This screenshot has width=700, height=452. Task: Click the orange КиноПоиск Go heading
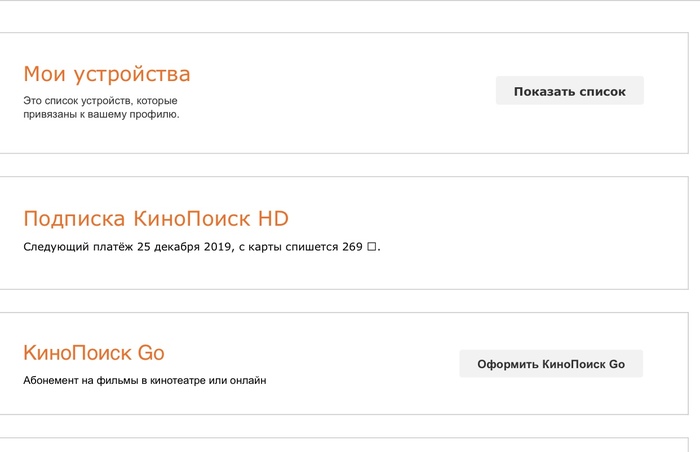click(x=94, y=353)
